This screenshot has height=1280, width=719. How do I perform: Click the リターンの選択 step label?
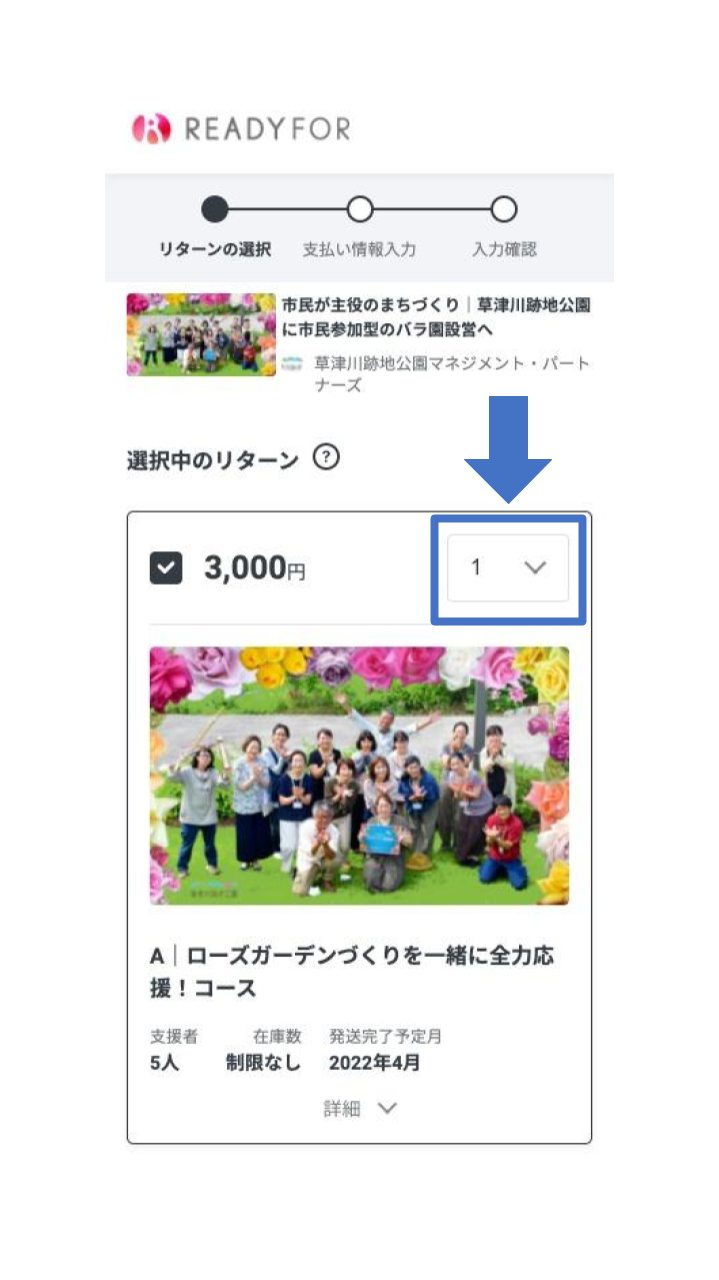[x=215, y=250]
